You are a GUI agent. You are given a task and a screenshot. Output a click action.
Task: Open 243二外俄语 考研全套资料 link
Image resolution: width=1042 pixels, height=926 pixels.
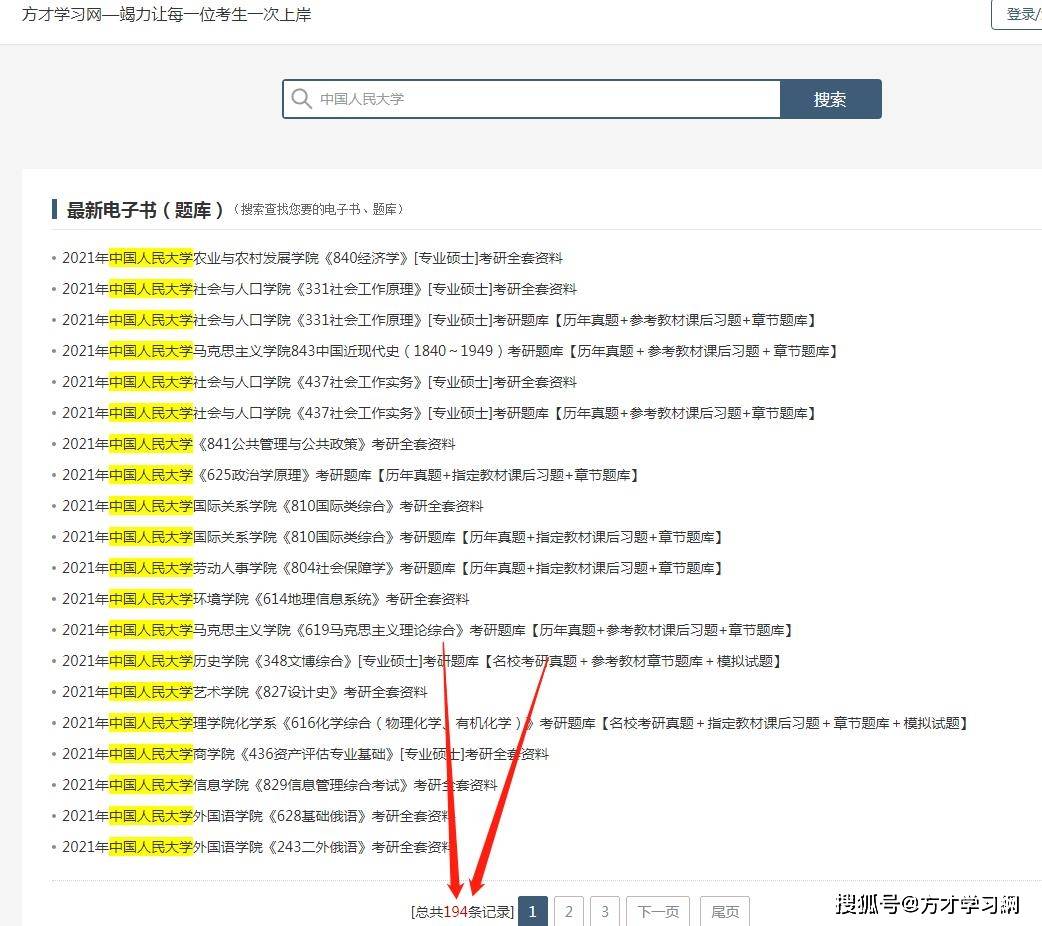(x=259, y=848)
